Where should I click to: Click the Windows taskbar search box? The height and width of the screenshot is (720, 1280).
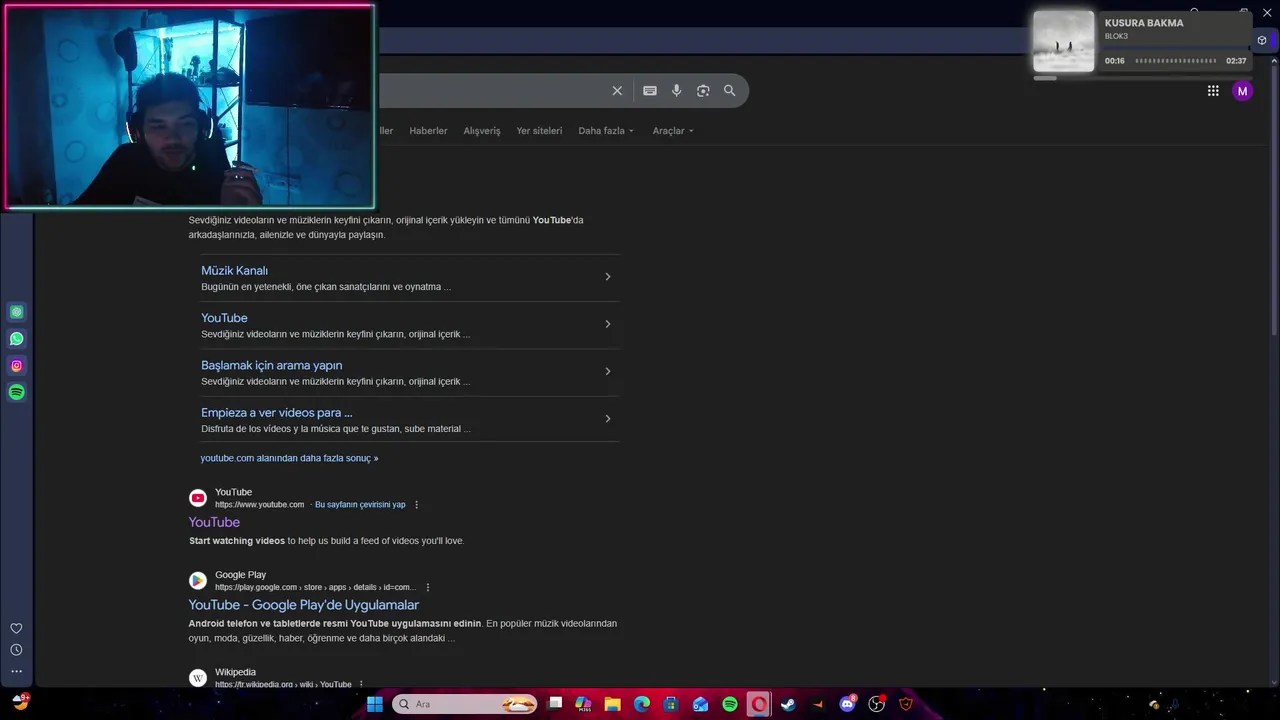pos(465,704)
